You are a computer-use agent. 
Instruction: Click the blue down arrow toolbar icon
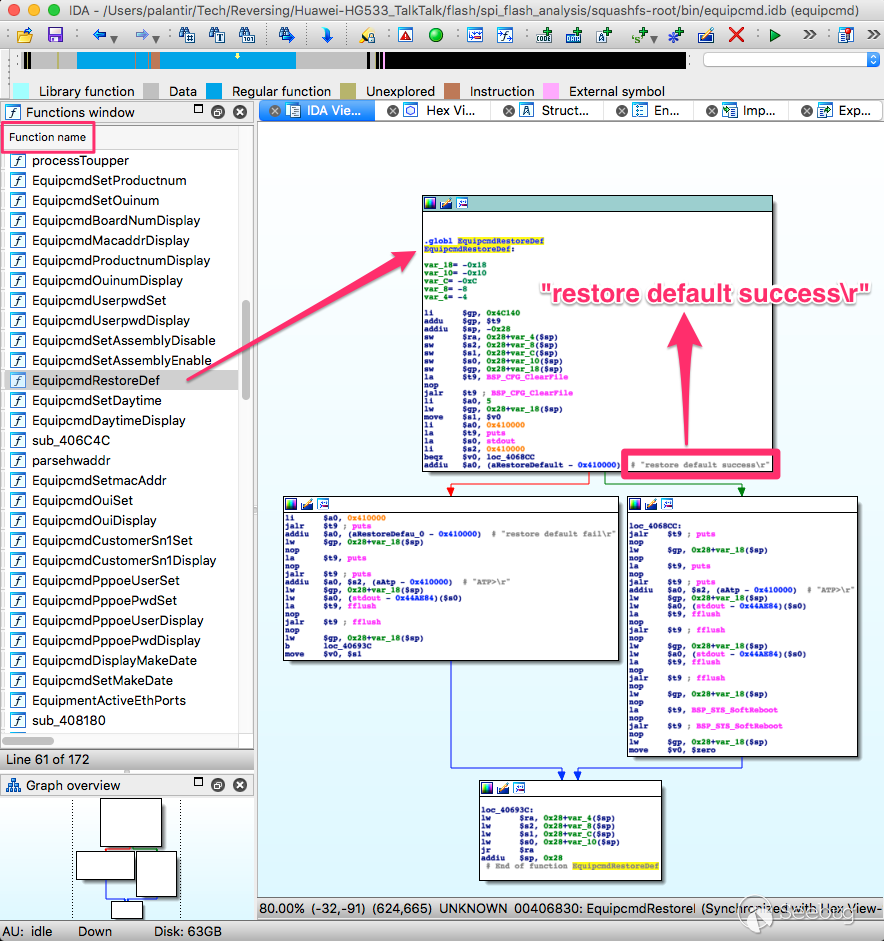click(x=326, y=35)
